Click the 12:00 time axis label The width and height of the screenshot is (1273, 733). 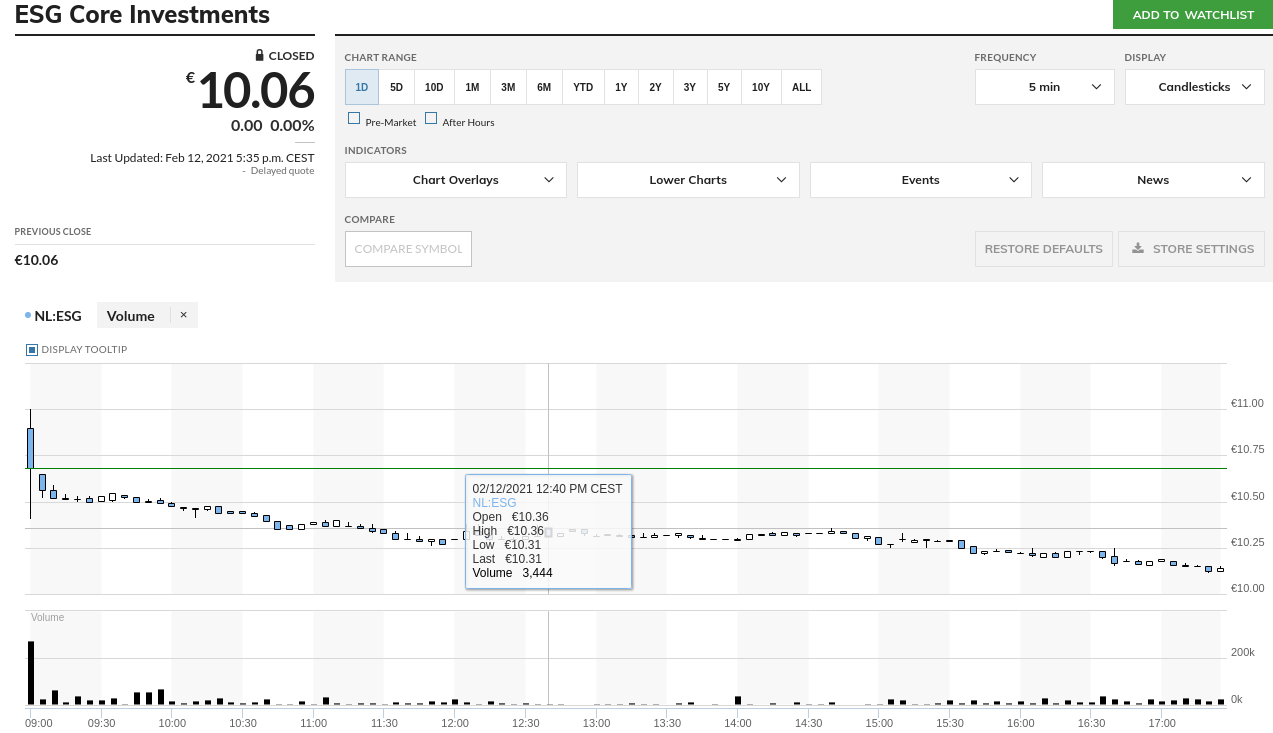coord(455,723)
